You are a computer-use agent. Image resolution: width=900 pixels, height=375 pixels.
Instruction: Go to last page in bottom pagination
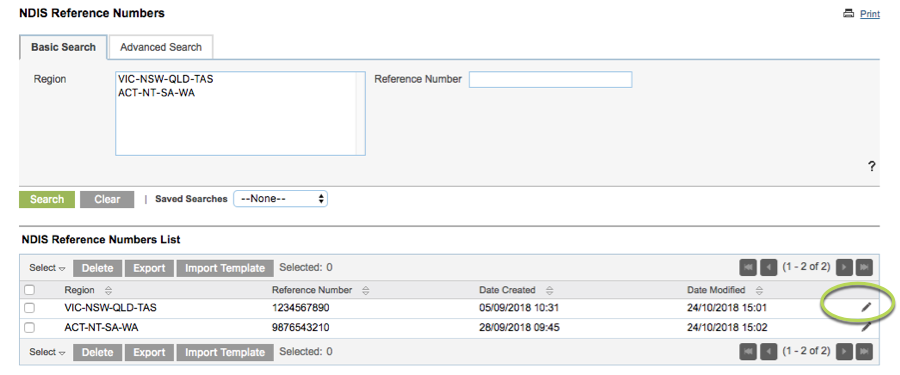click(864, 351)
